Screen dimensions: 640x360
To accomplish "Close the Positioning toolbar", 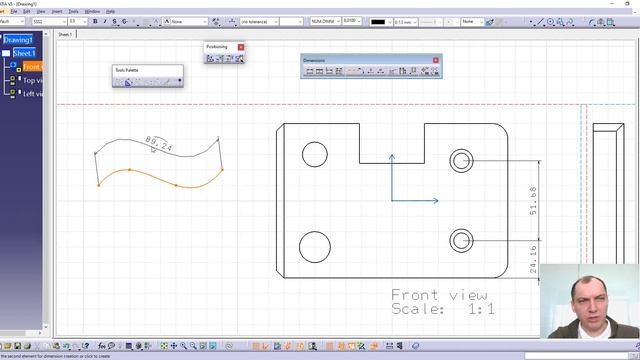I will [241, 47].
